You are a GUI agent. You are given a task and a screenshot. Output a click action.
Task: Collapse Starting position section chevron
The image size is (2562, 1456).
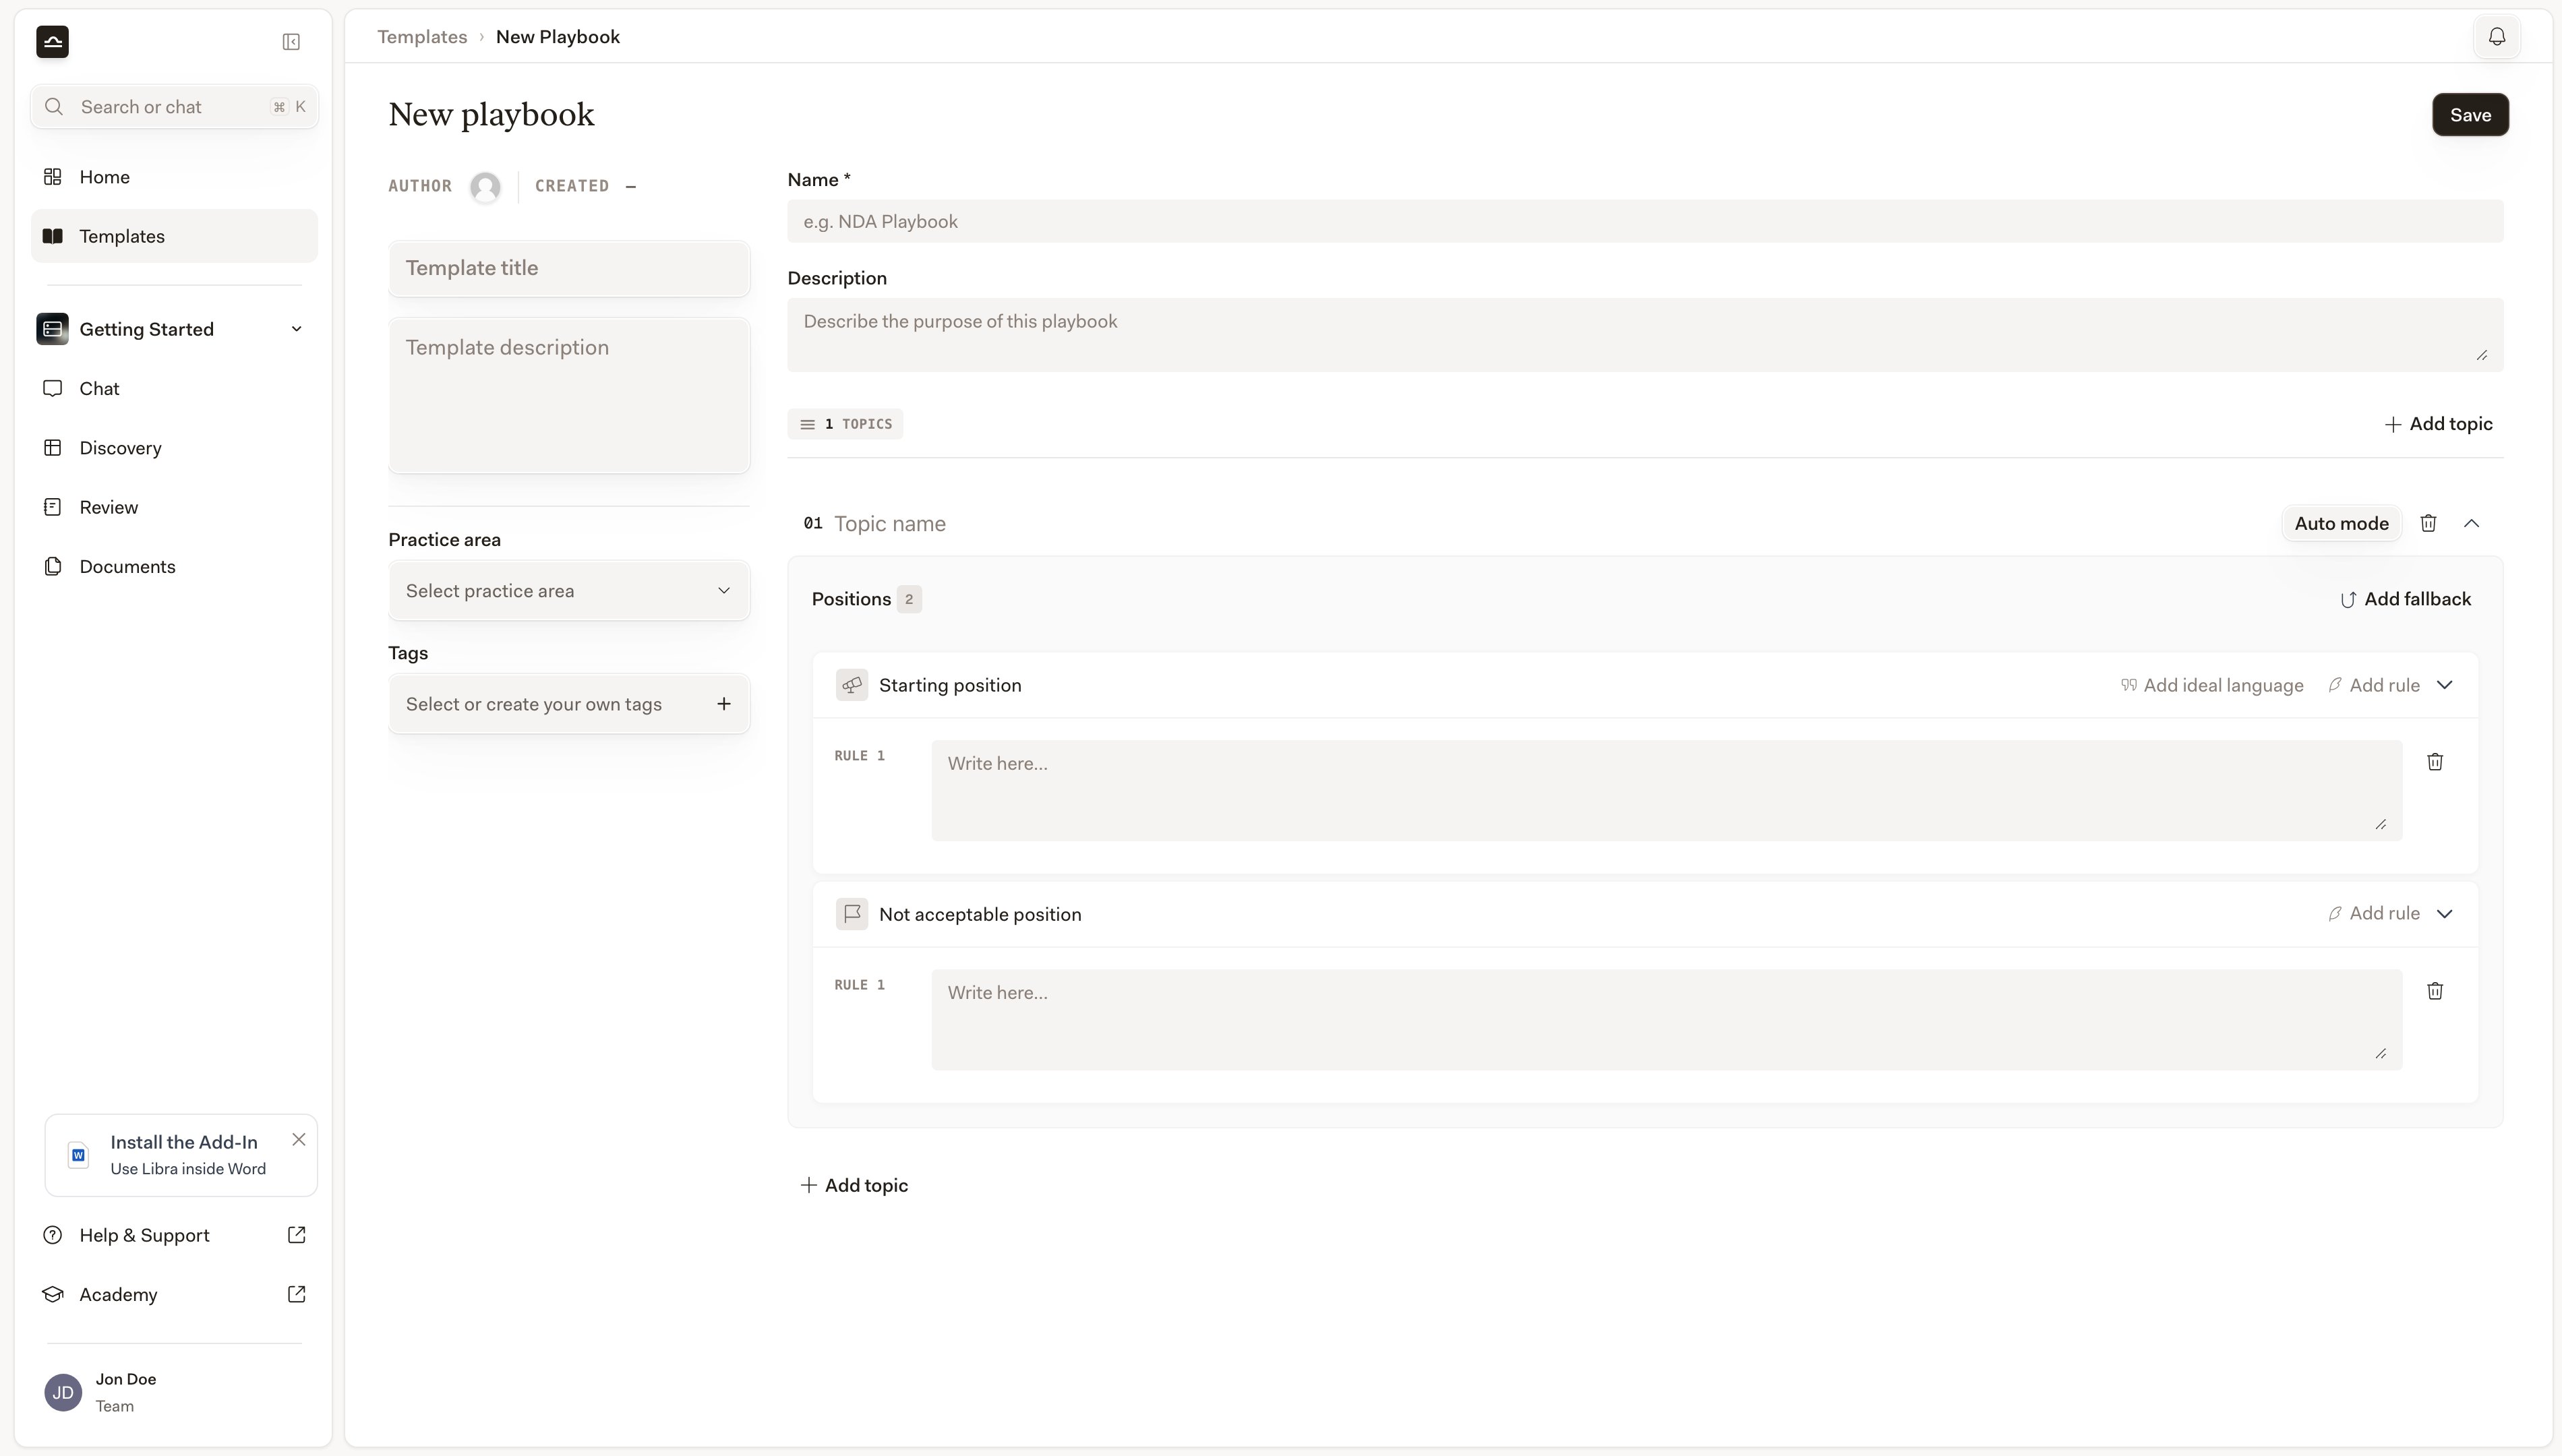pyautogui.click(x=2444, y=685)
